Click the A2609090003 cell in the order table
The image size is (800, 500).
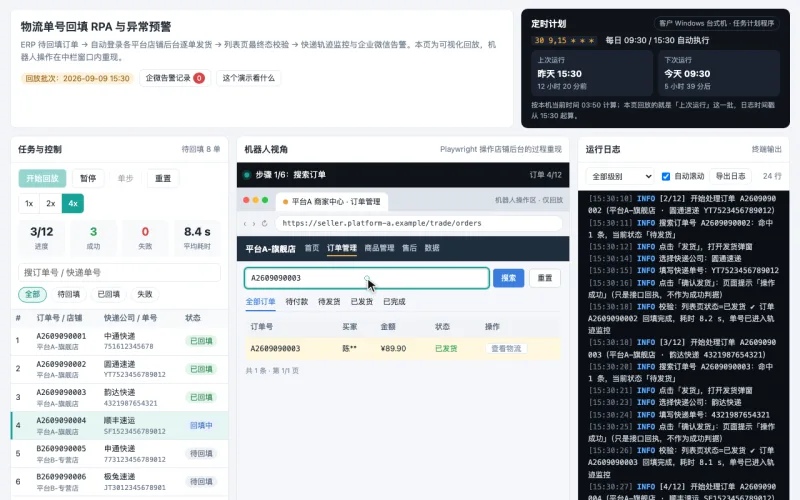point(275,348)
